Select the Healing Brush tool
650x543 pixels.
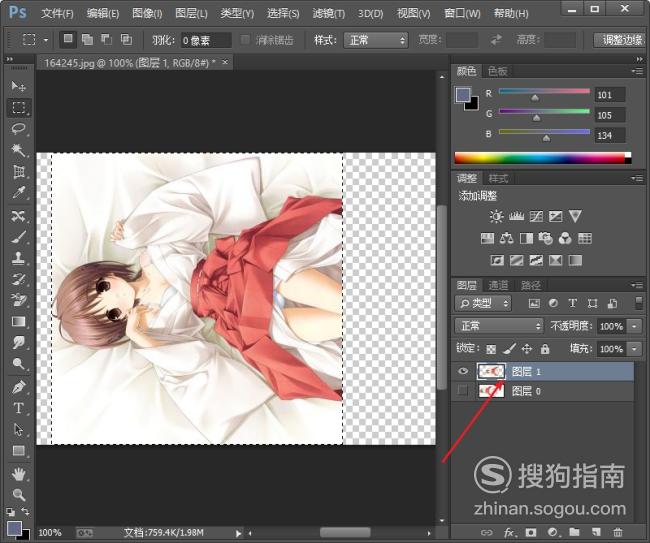click(18, 216)
